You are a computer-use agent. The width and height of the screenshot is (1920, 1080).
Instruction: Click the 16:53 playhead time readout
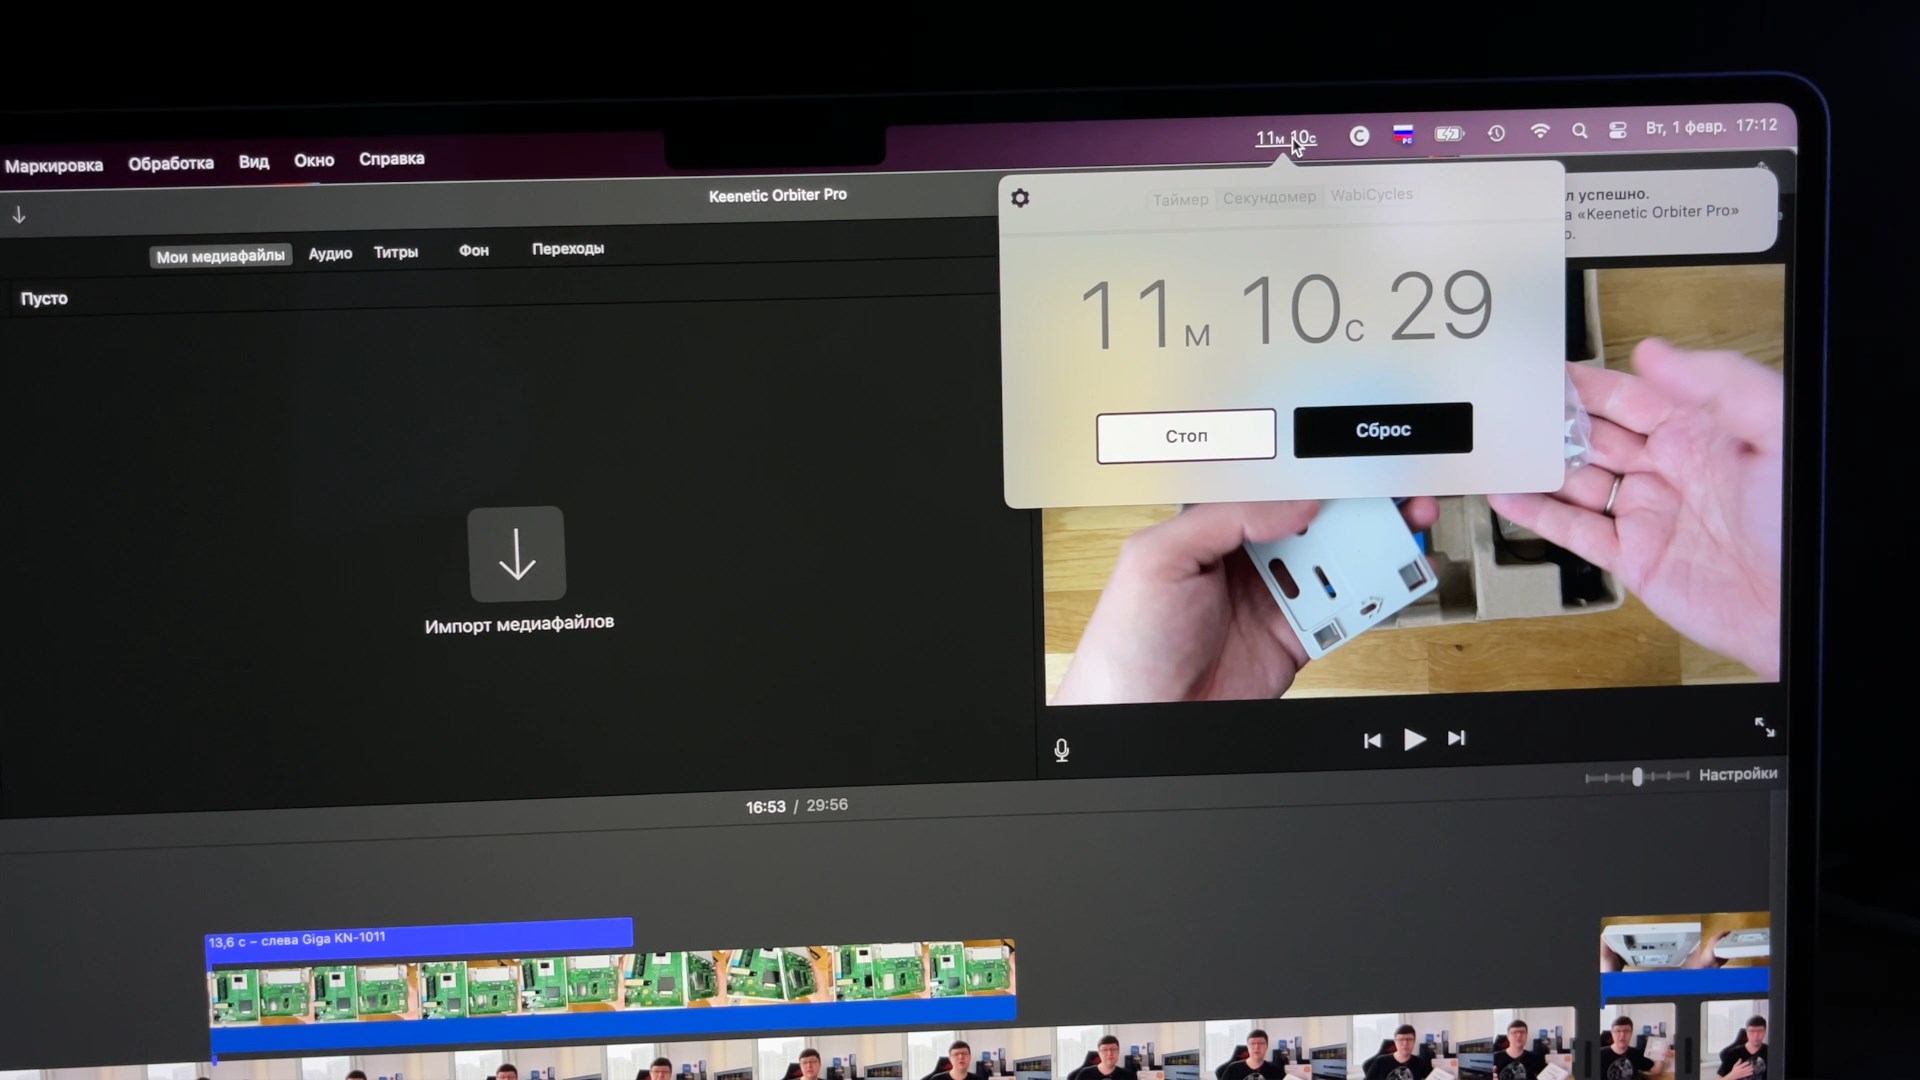765,807
